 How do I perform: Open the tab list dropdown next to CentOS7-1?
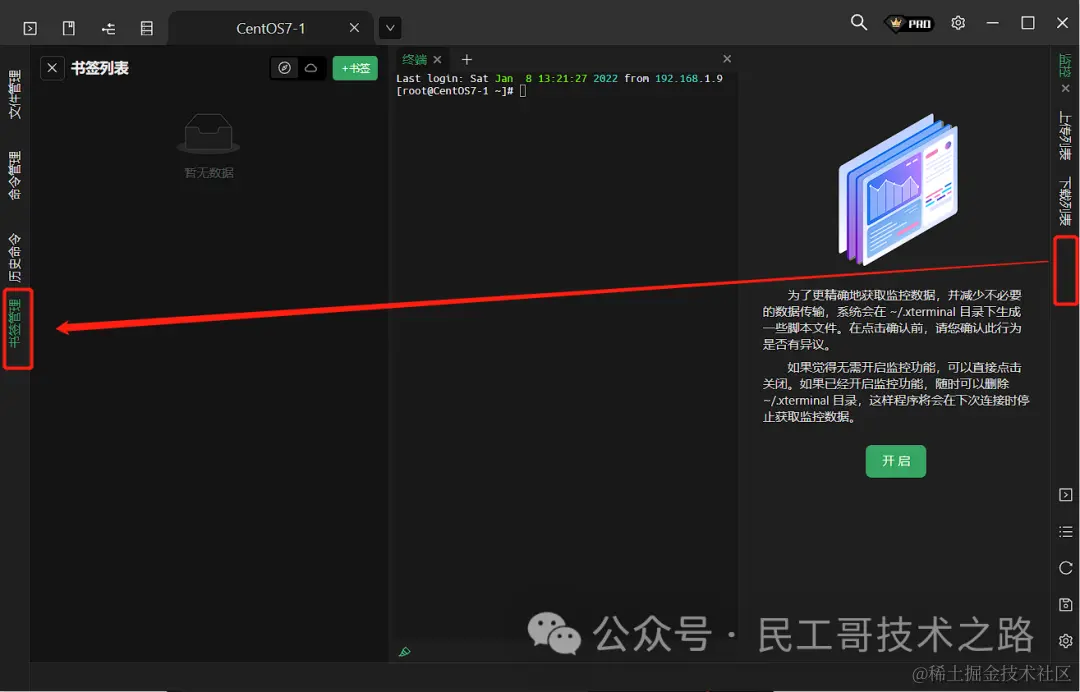coord(389,27)
